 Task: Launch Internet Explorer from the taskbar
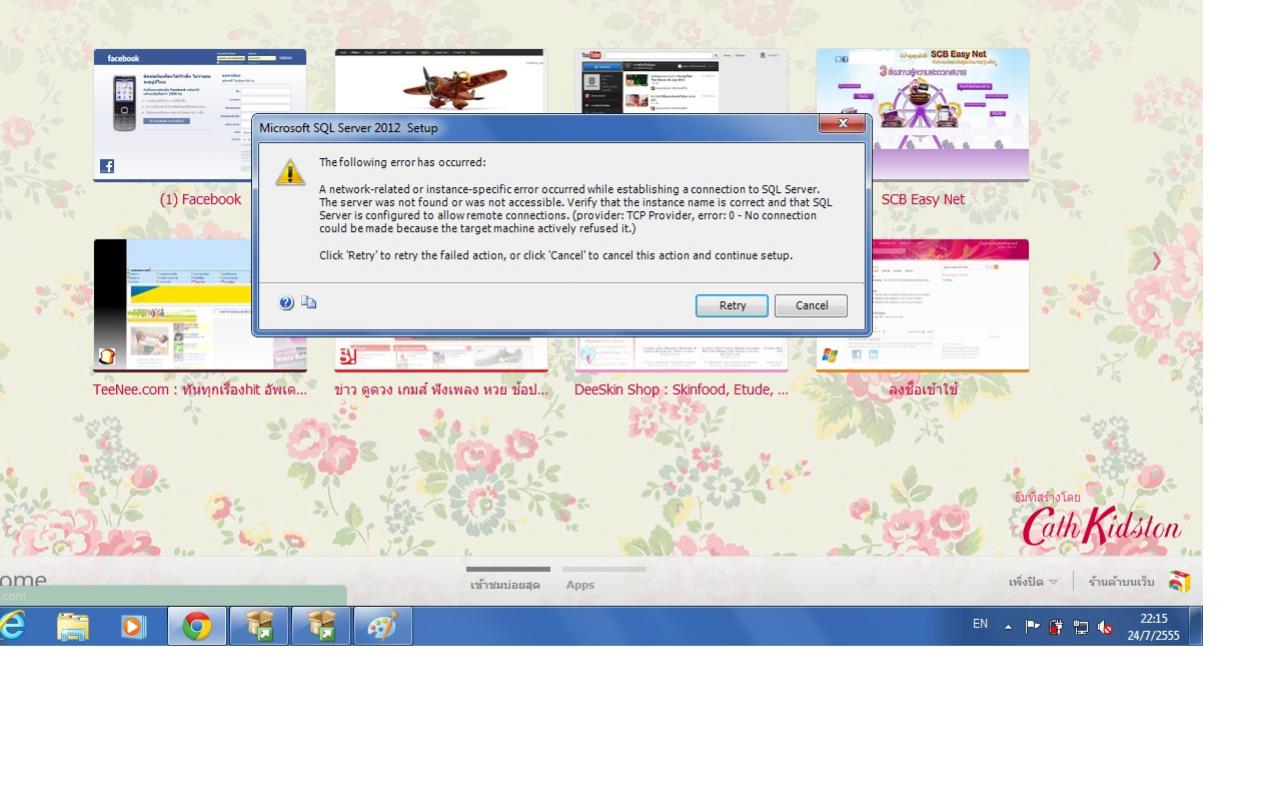13,626
